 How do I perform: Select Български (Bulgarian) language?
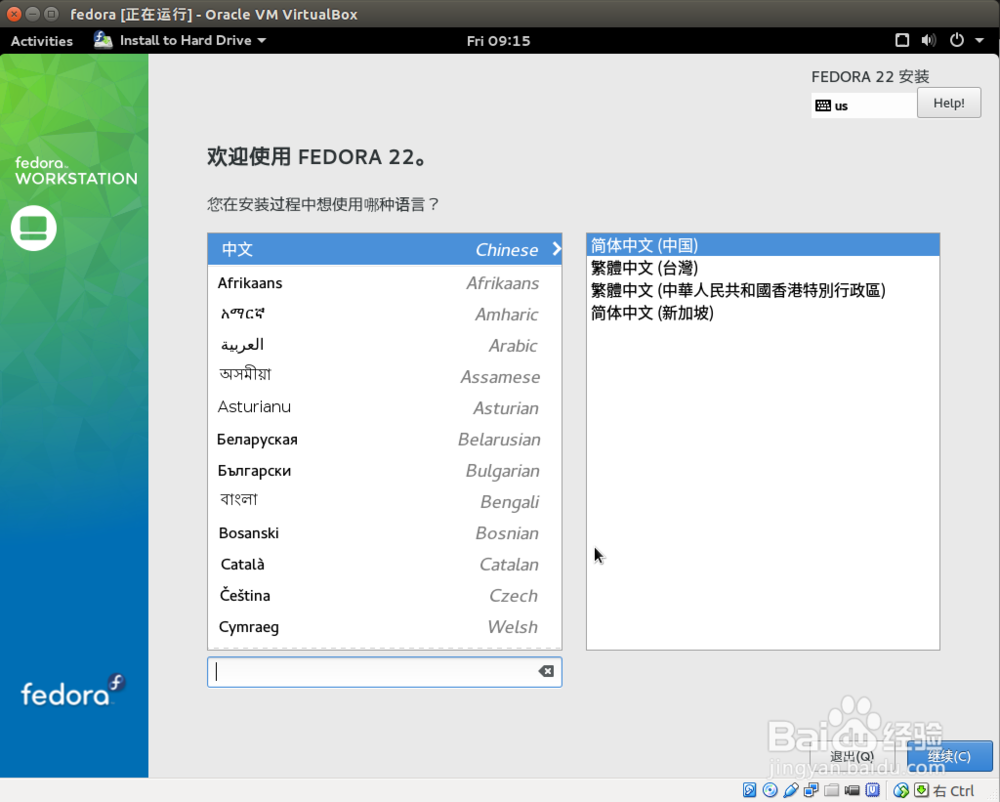(x=385, y=470)
